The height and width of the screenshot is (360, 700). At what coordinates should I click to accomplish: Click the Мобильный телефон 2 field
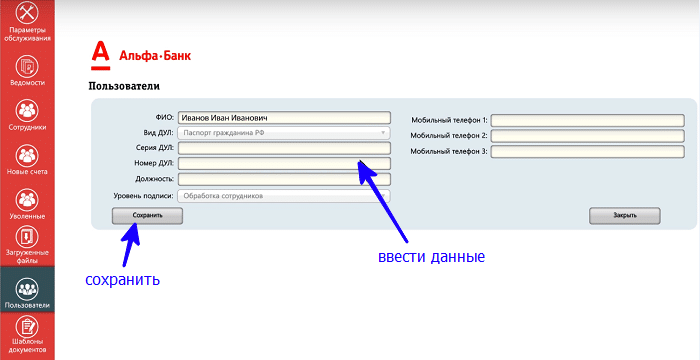tap(588, 136)
